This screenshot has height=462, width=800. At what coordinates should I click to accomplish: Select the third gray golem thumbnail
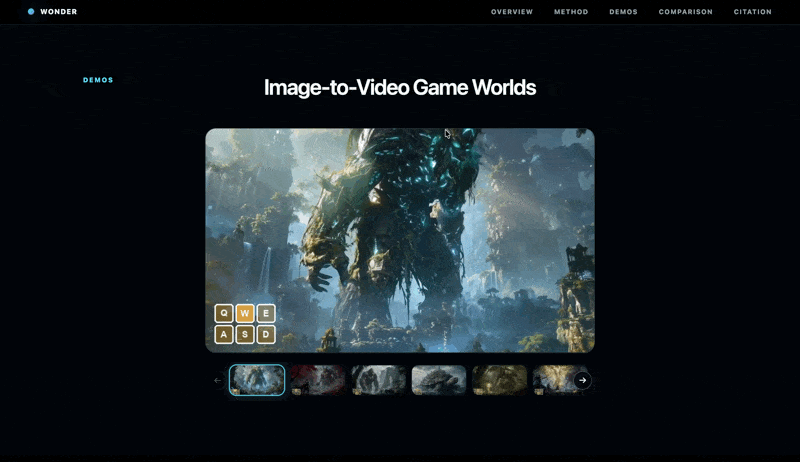click(x=379, y=380)
